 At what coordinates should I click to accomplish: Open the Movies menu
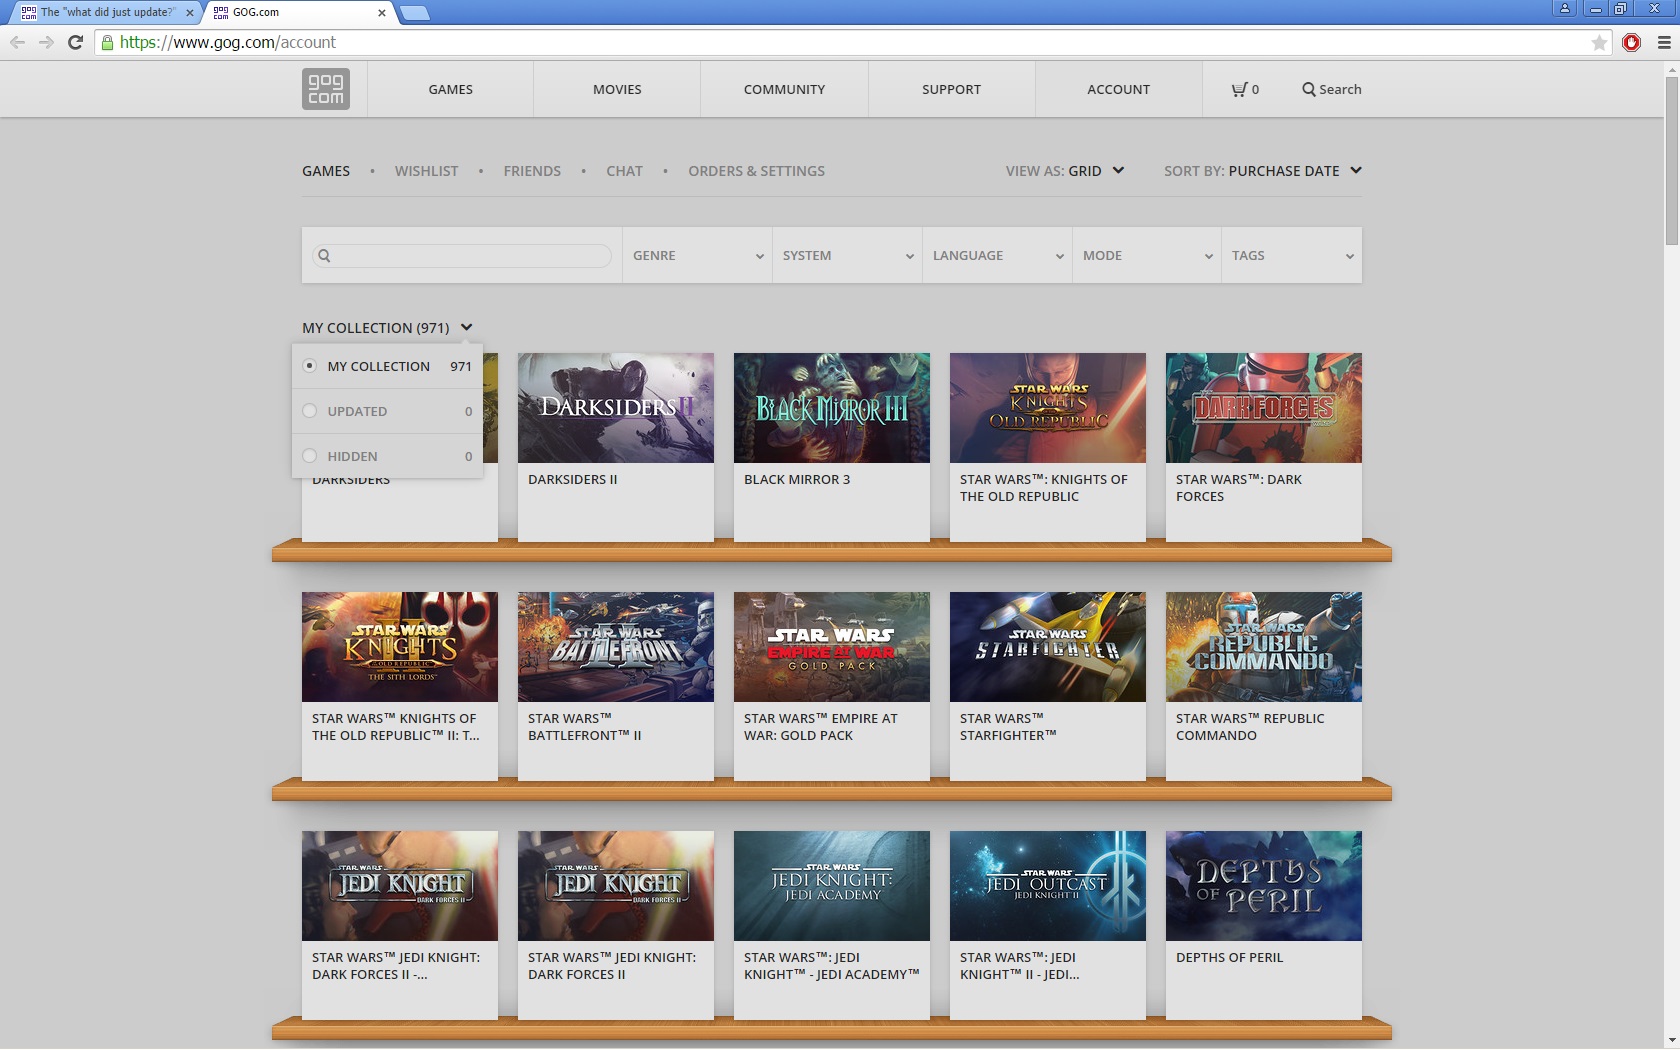coord(617,89)
